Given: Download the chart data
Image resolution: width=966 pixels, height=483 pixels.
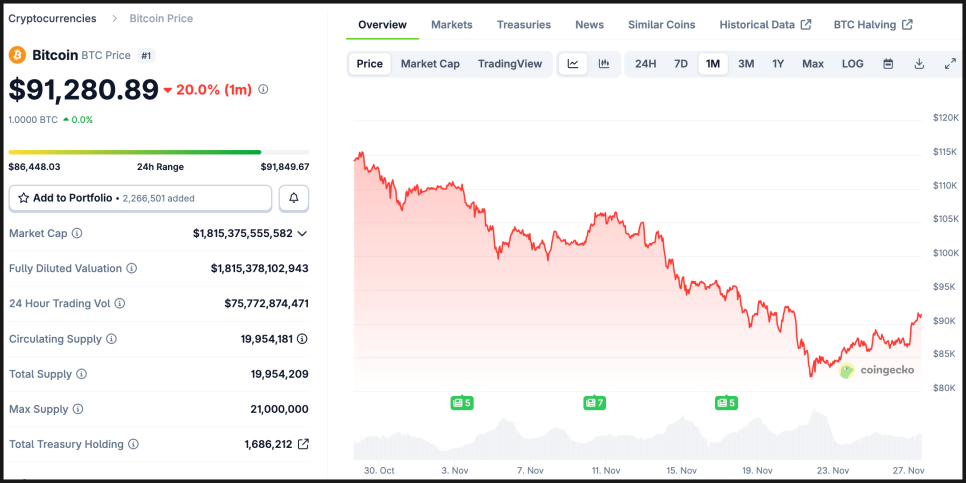Looking at the screenshot, I should 919,64.
